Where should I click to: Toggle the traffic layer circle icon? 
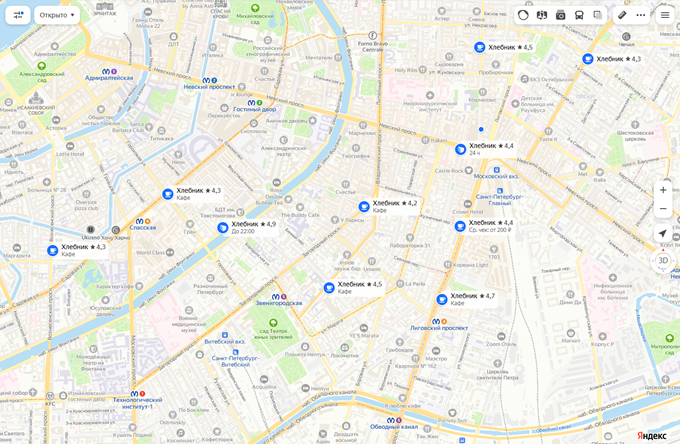(x=523, y=15)
